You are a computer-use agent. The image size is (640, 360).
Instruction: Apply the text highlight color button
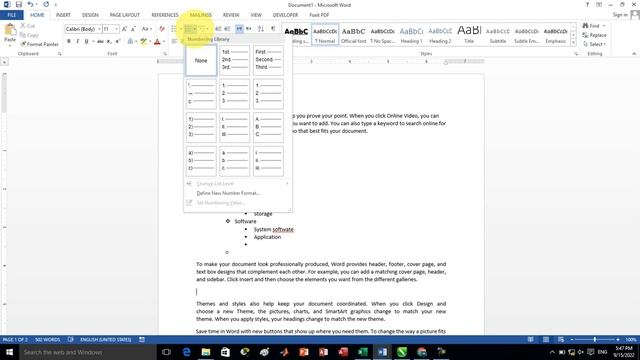click(x=143, y=41)
